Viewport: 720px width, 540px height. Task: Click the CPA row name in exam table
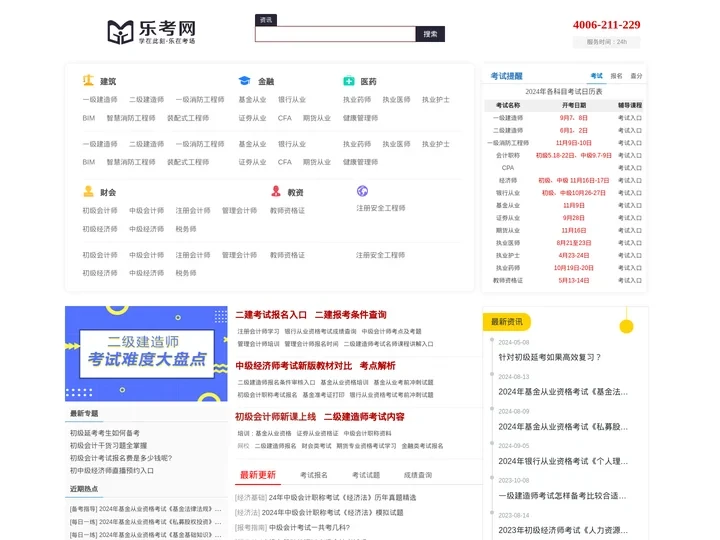tap(508, 168)
